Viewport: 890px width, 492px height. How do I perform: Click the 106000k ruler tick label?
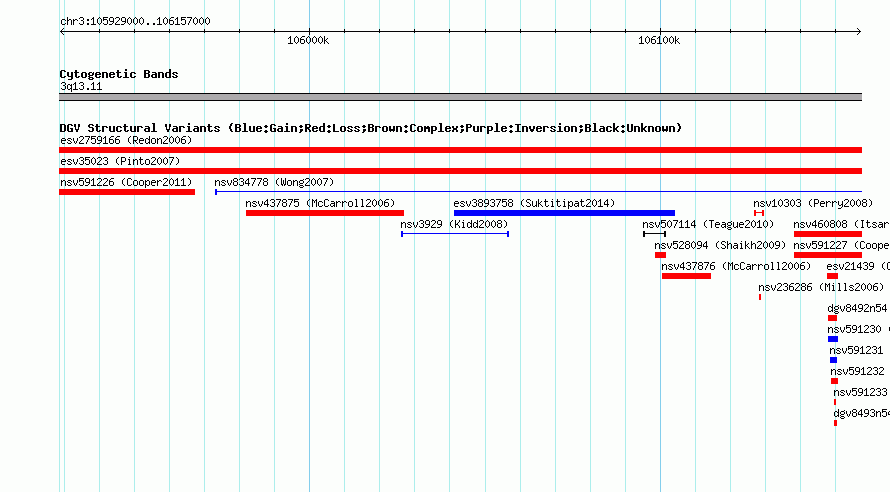tap(308, 40)
